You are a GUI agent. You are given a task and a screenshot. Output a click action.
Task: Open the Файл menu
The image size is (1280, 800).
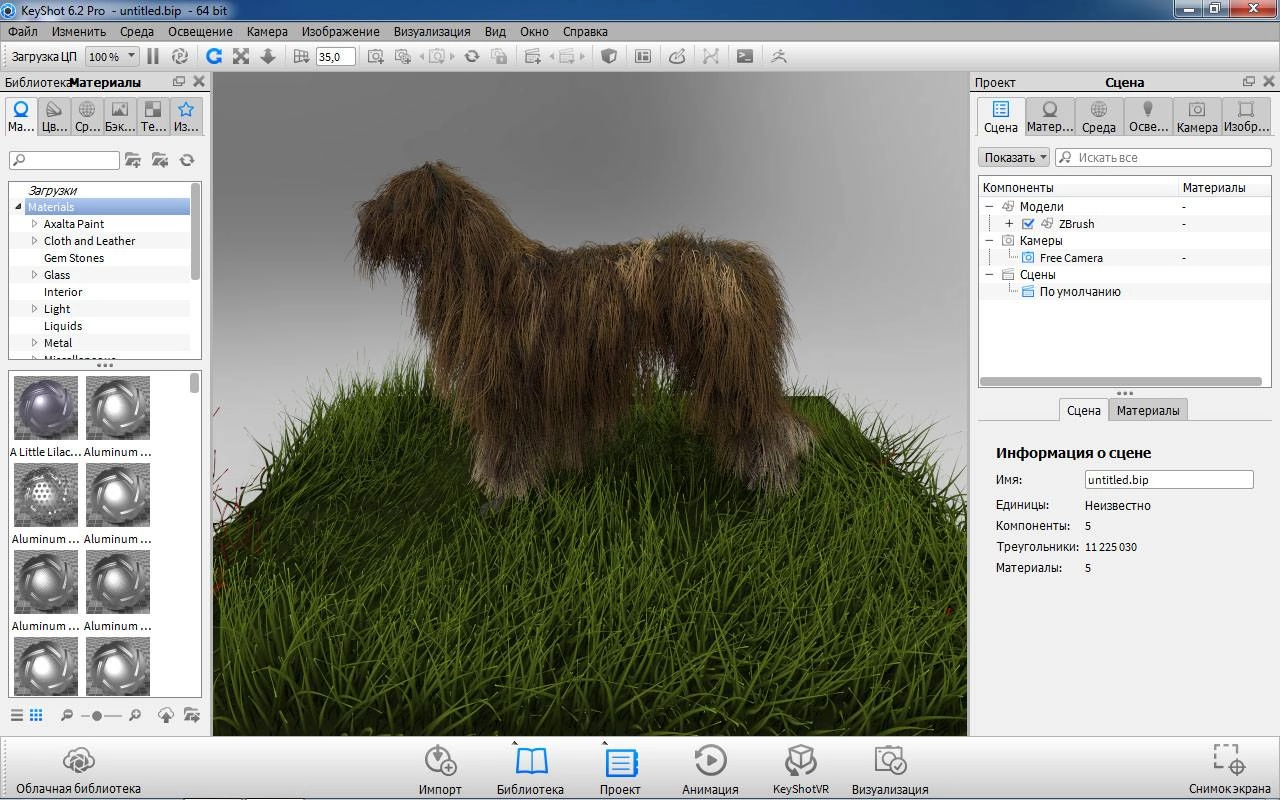click(x=22, y=31)
